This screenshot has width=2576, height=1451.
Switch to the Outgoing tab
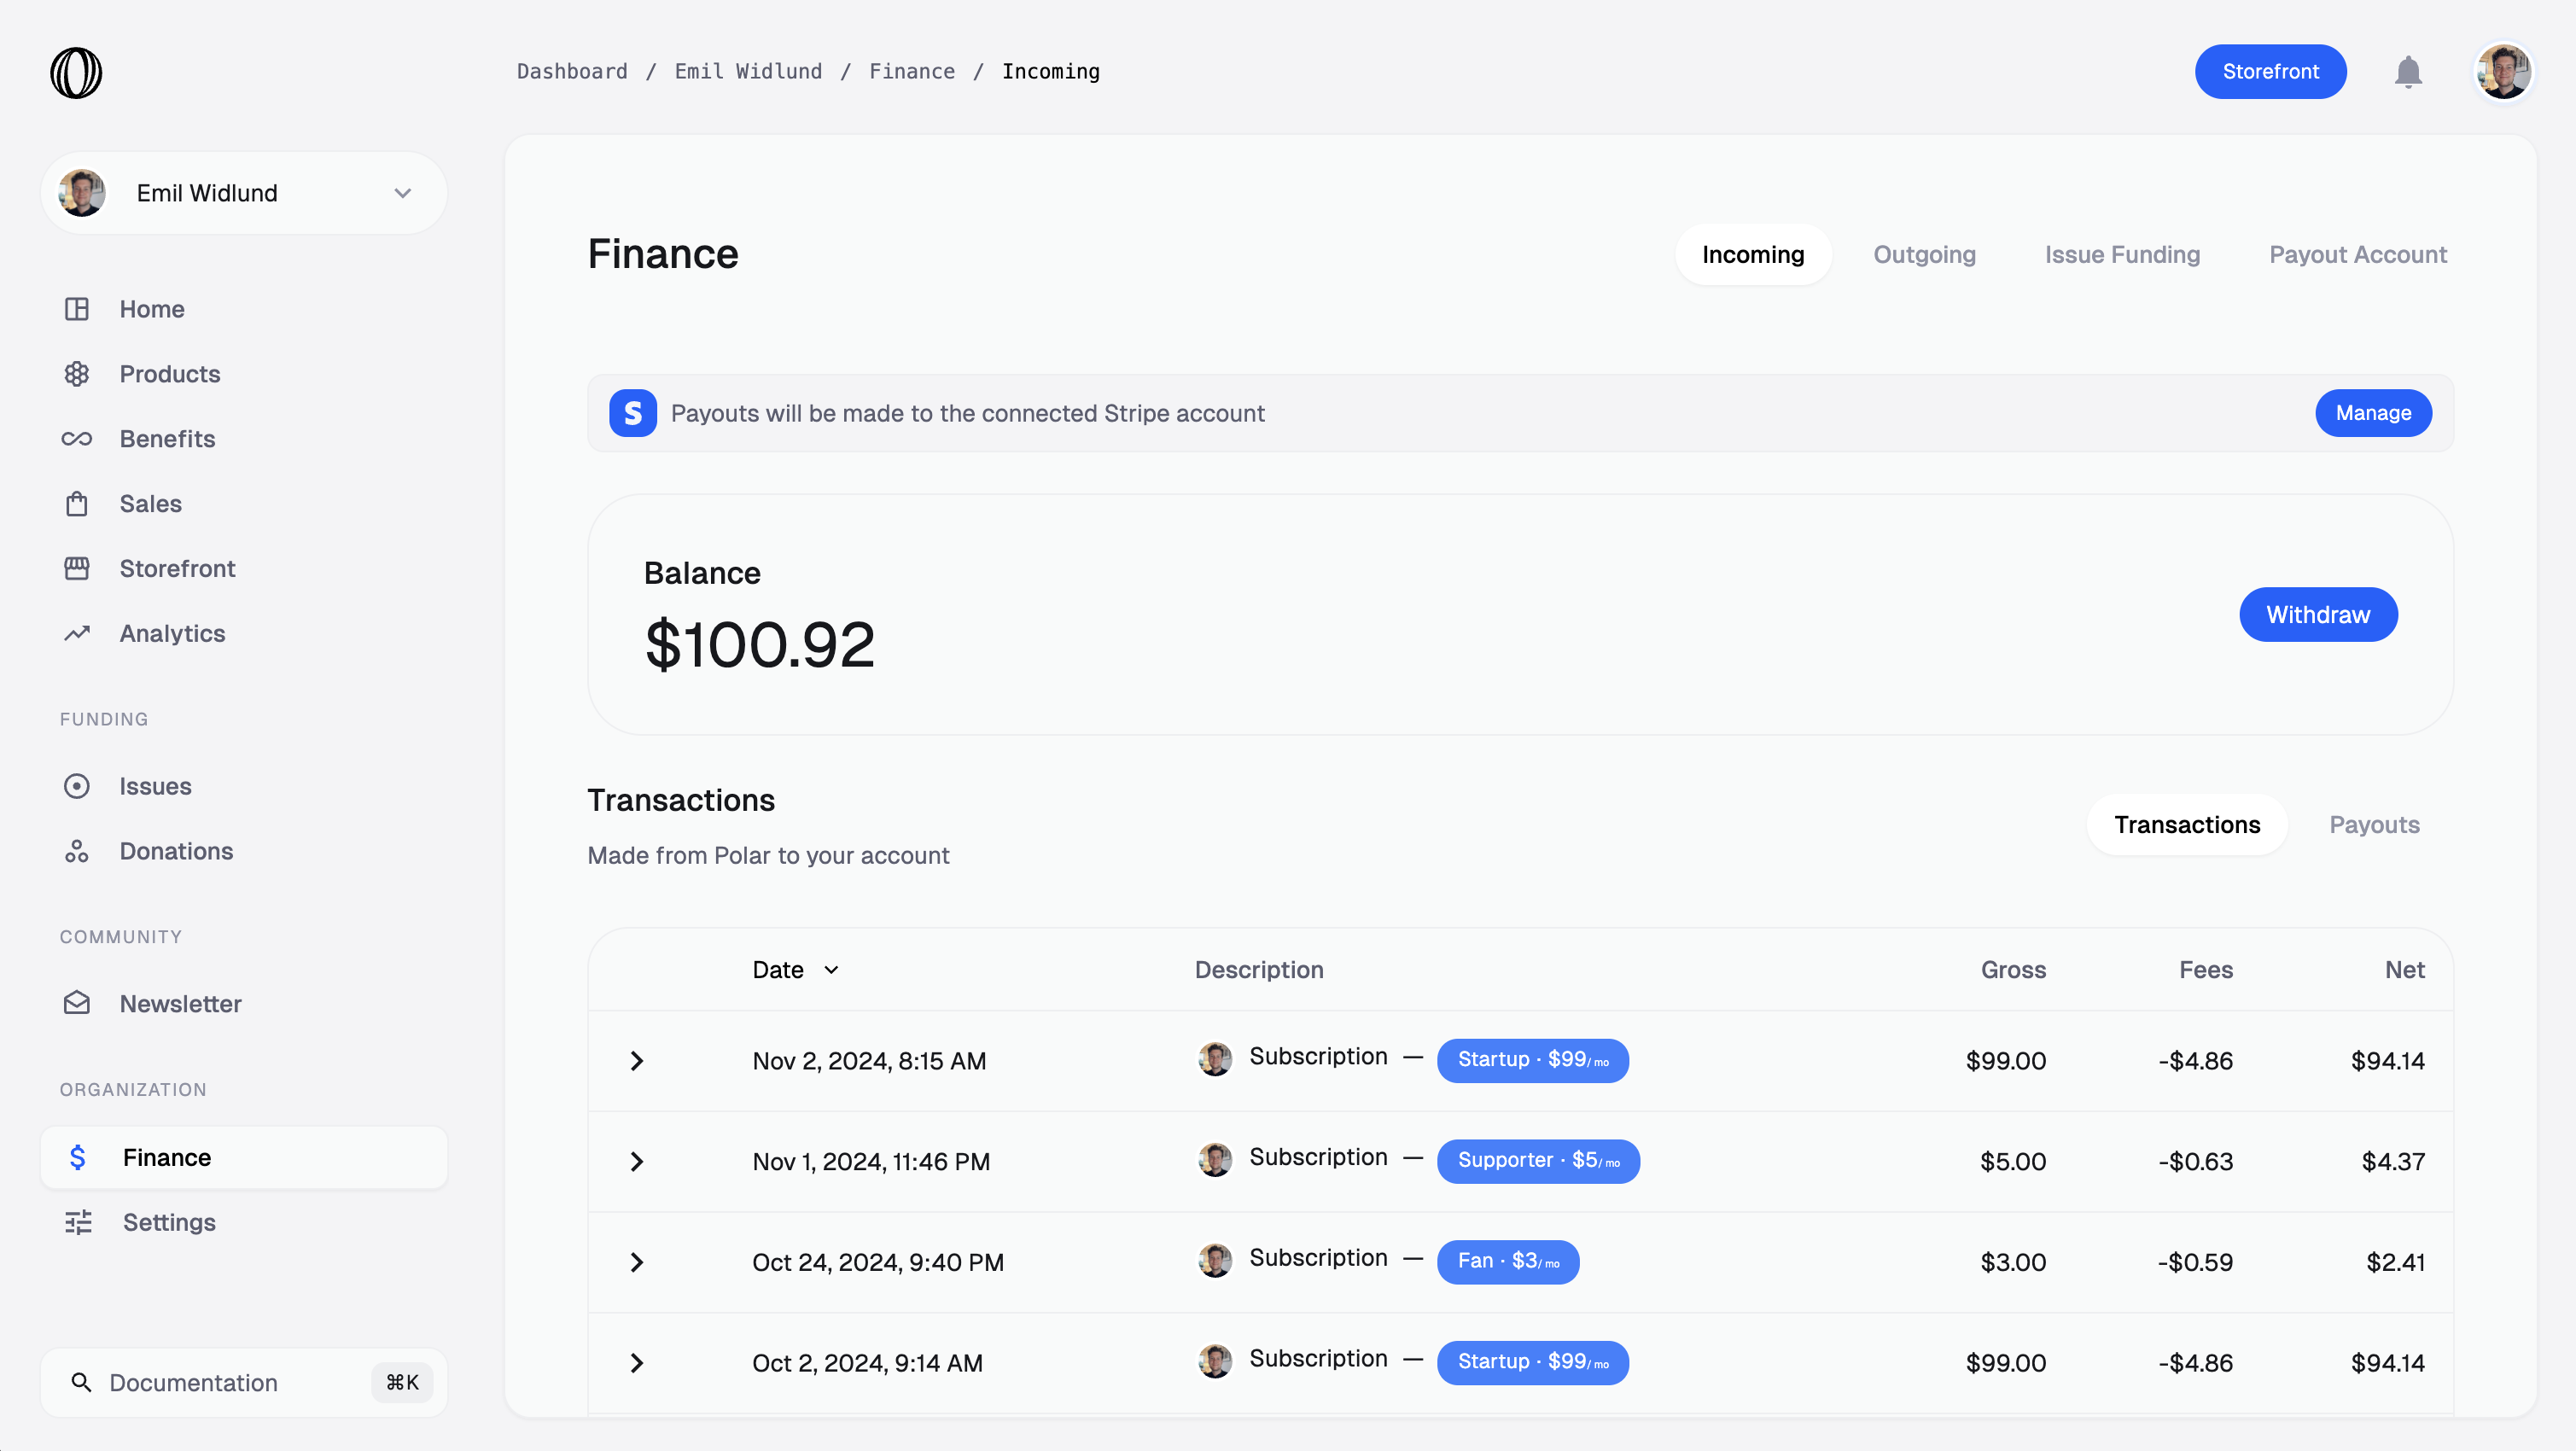1924,254
